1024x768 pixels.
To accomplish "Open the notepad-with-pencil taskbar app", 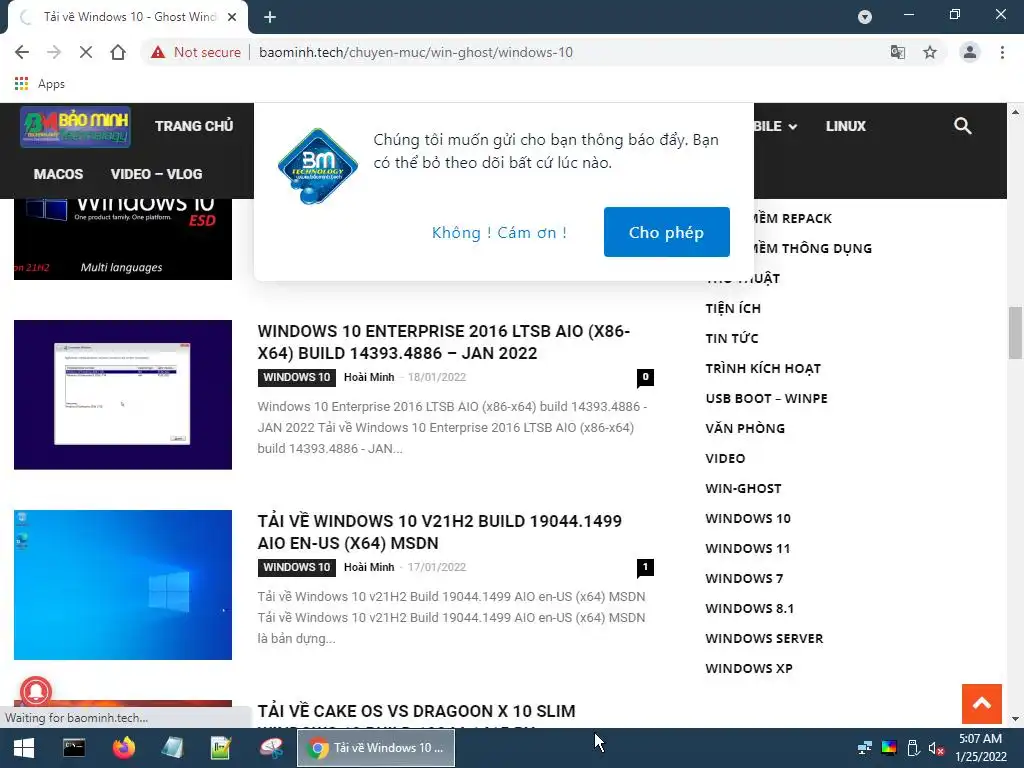I will coord(221,748).
